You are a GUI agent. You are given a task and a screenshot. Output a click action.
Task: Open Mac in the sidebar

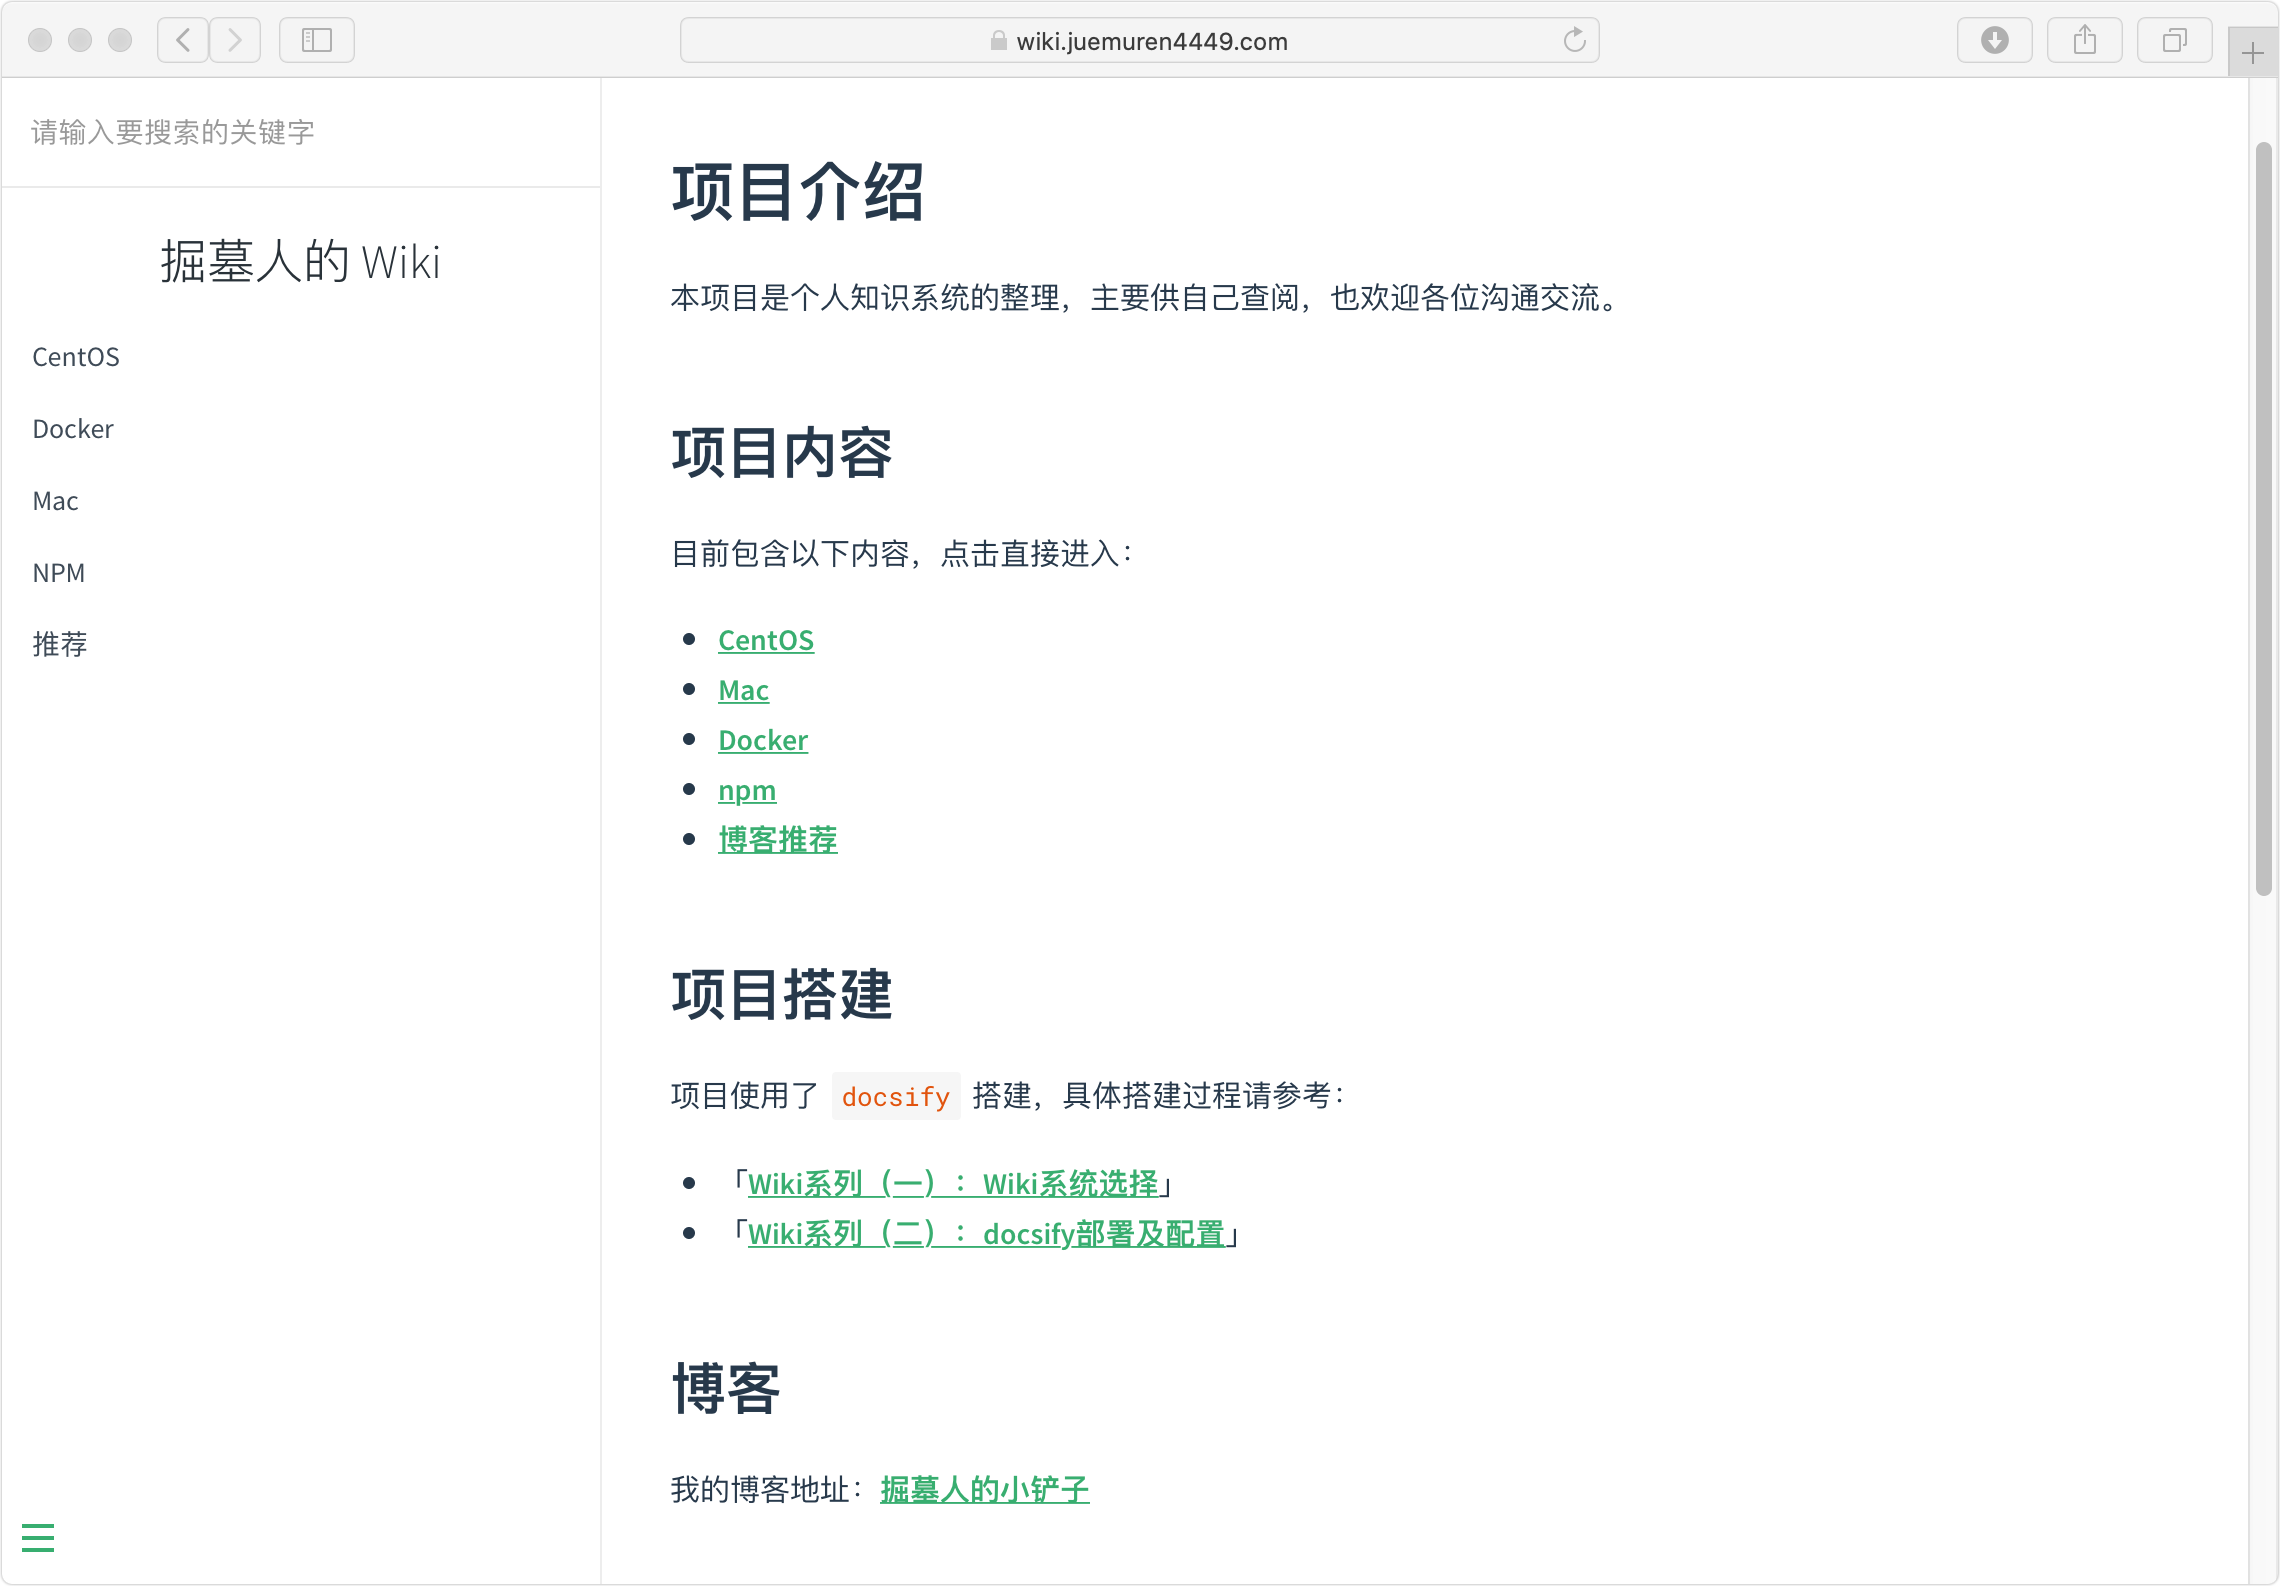[55, 501]
